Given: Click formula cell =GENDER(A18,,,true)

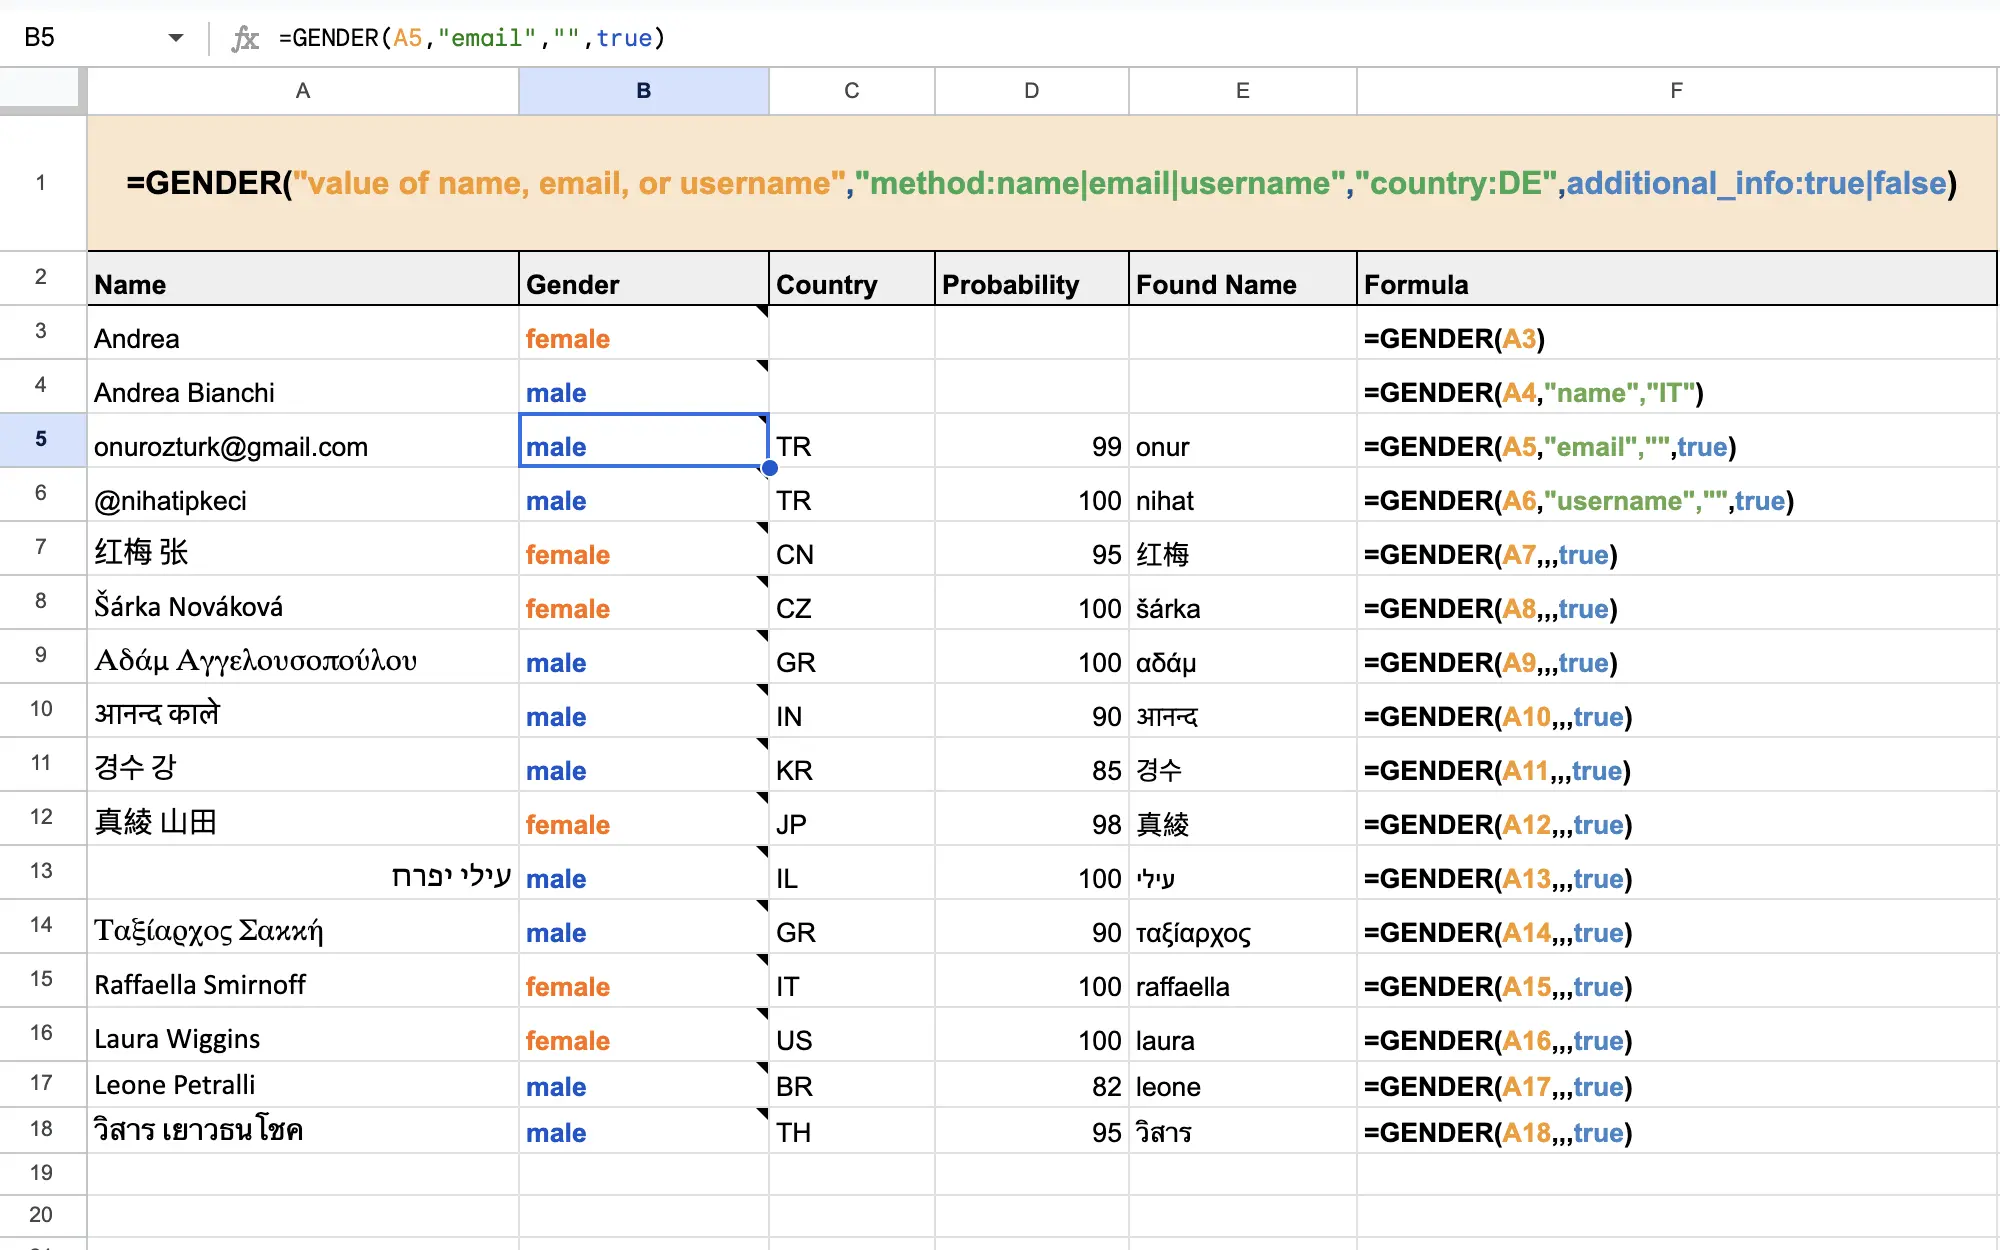Looking at the screenshot, I should click(1677, 1130).
